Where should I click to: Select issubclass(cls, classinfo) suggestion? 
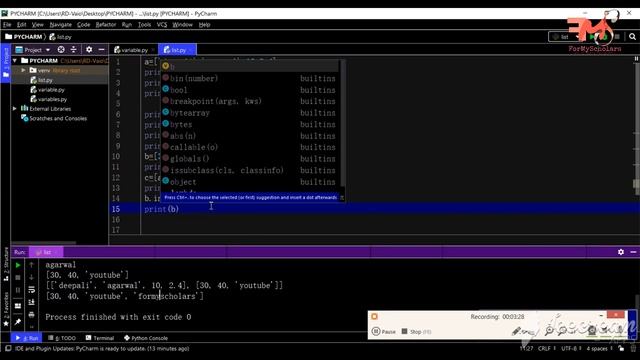250,170
